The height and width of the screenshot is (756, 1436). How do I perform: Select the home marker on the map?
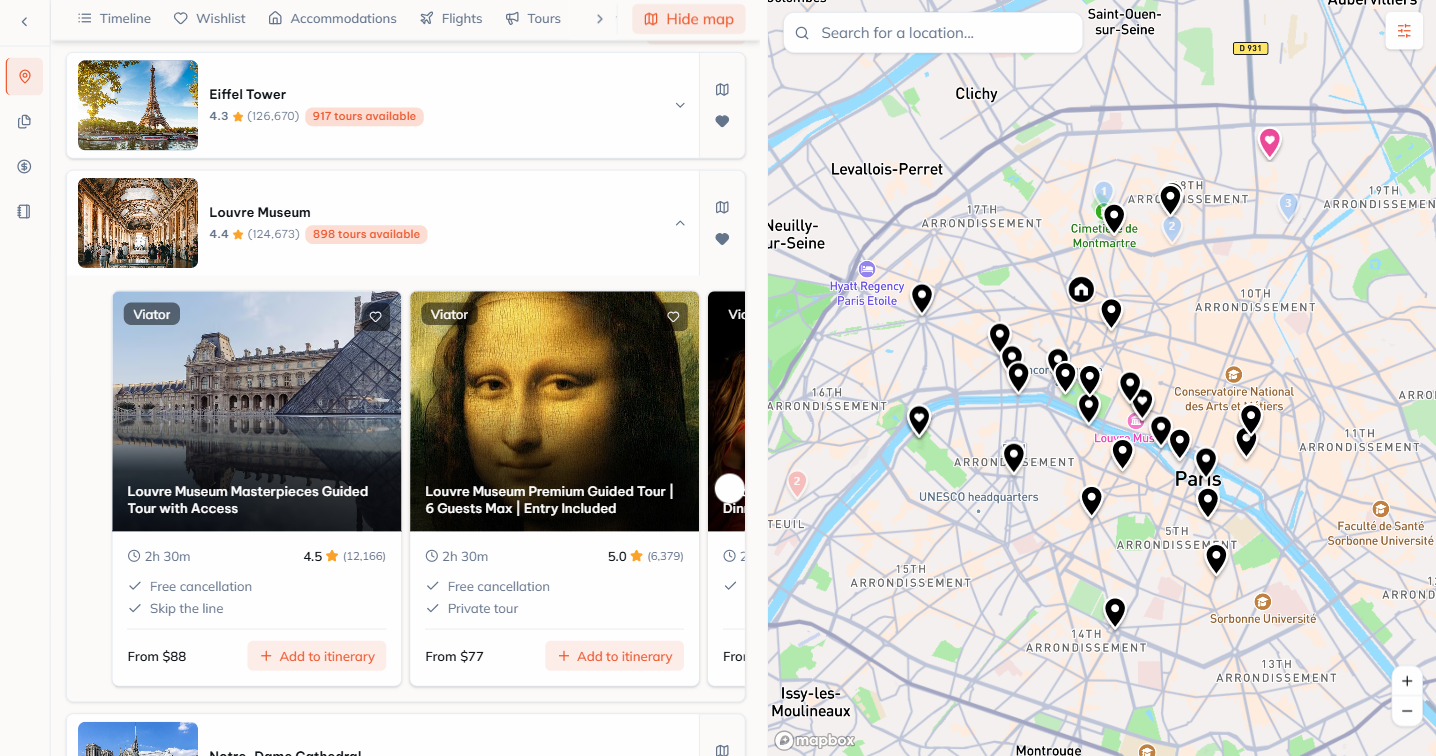tap(1080, 290)
